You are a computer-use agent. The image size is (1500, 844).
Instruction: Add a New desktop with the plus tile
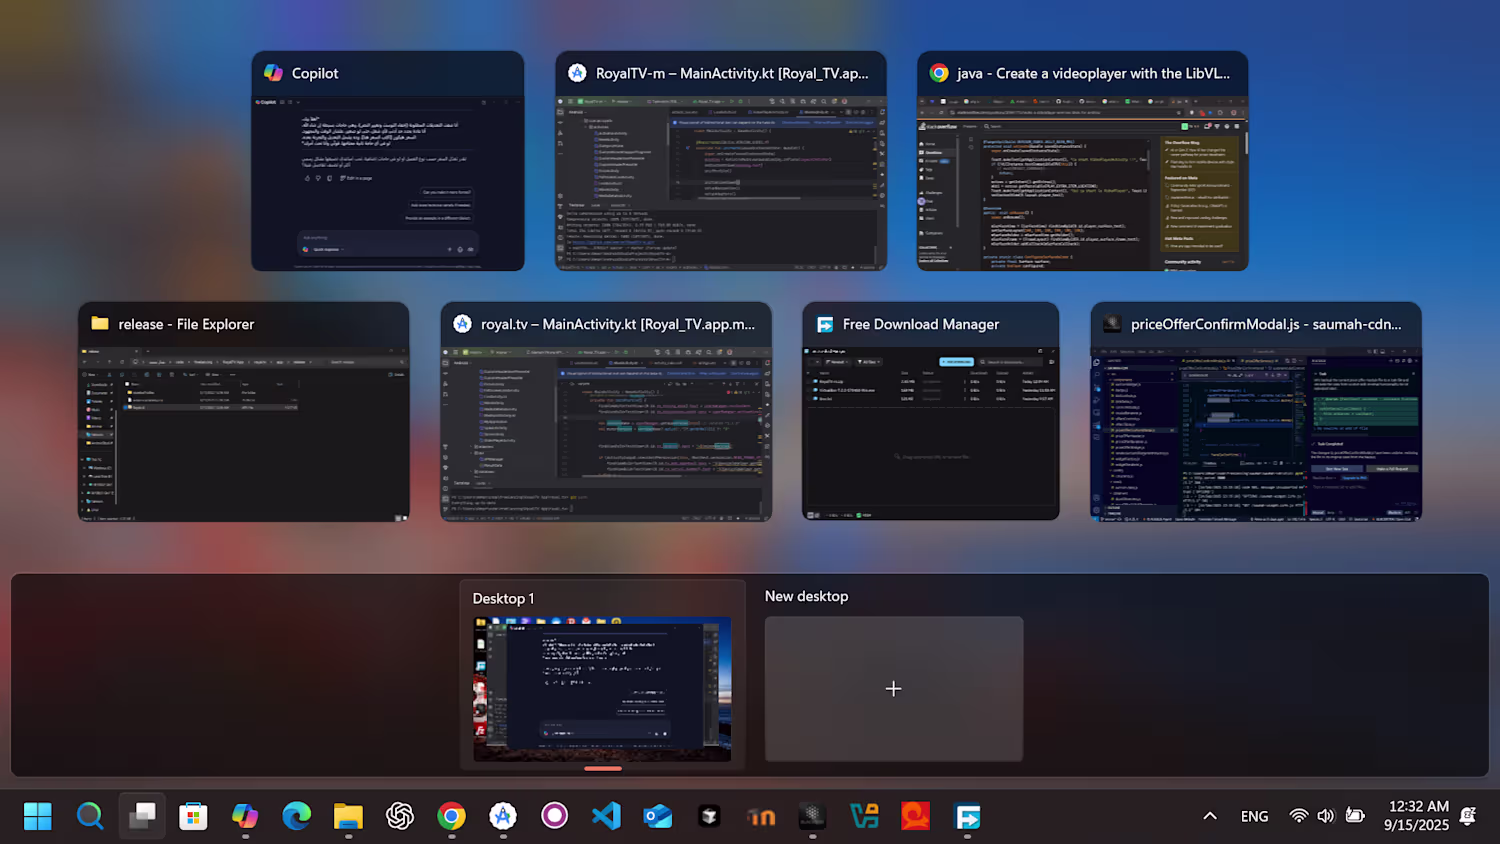click(x=894, y=689)
